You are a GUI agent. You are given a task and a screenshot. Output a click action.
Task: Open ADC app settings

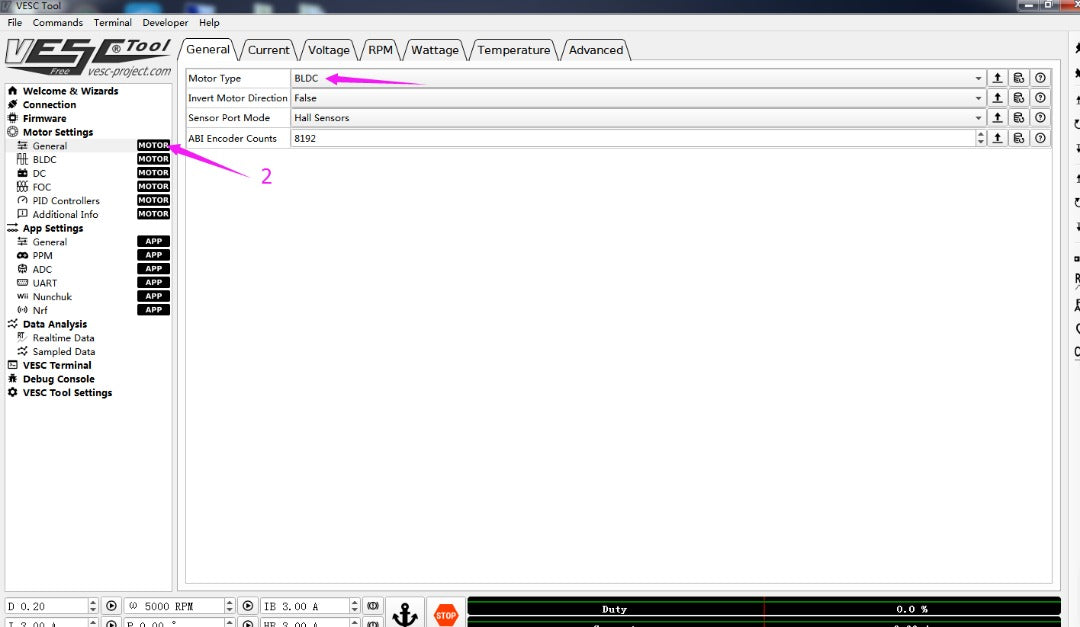(x=42, y=269)
